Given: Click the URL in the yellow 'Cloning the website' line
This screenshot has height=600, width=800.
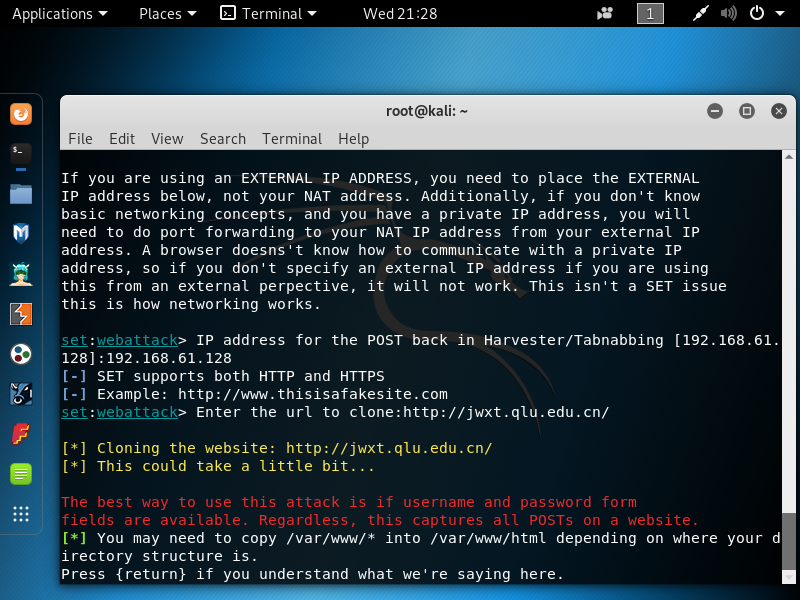Looking at the screenshot, I should 389,448.
